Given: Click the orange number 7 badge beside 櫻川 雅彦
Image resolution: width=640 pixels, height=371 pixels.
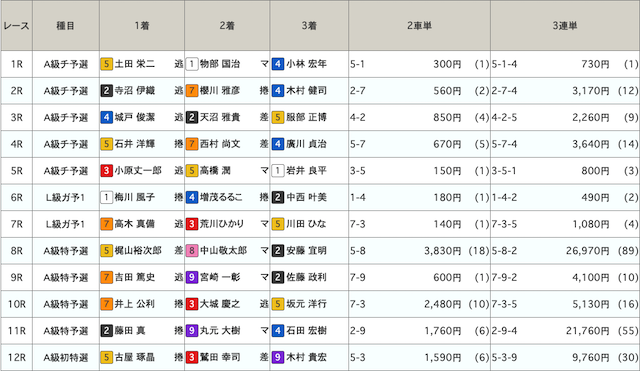Looking at the screenshot, I should coord(192,91).
